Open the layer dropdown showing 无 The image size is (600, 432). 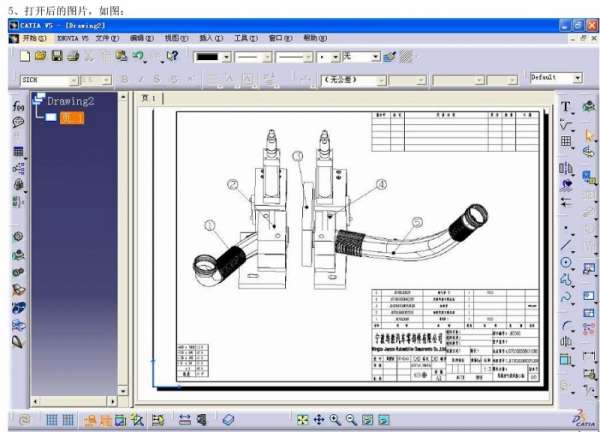point(376,57)
